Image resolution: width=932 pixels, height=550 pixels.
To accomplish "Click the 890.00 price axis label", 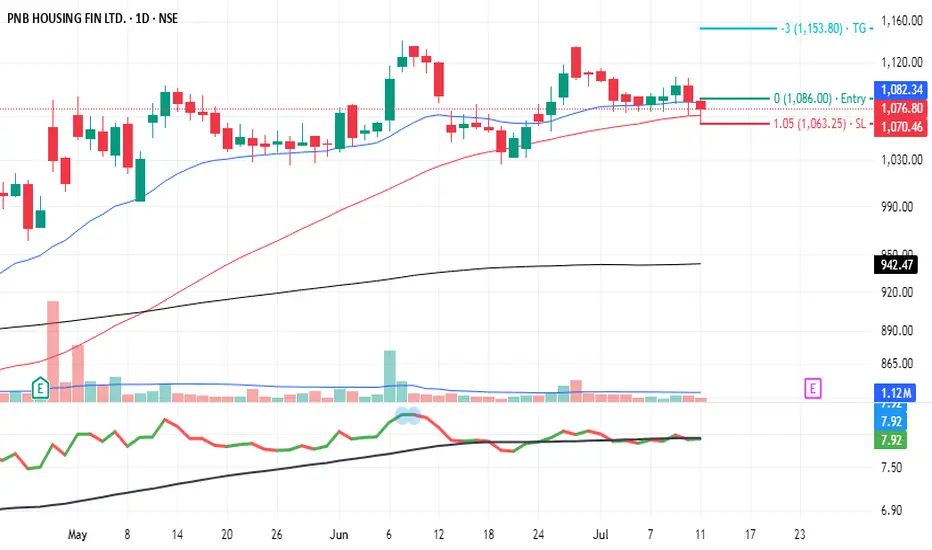I will (897, 331).
